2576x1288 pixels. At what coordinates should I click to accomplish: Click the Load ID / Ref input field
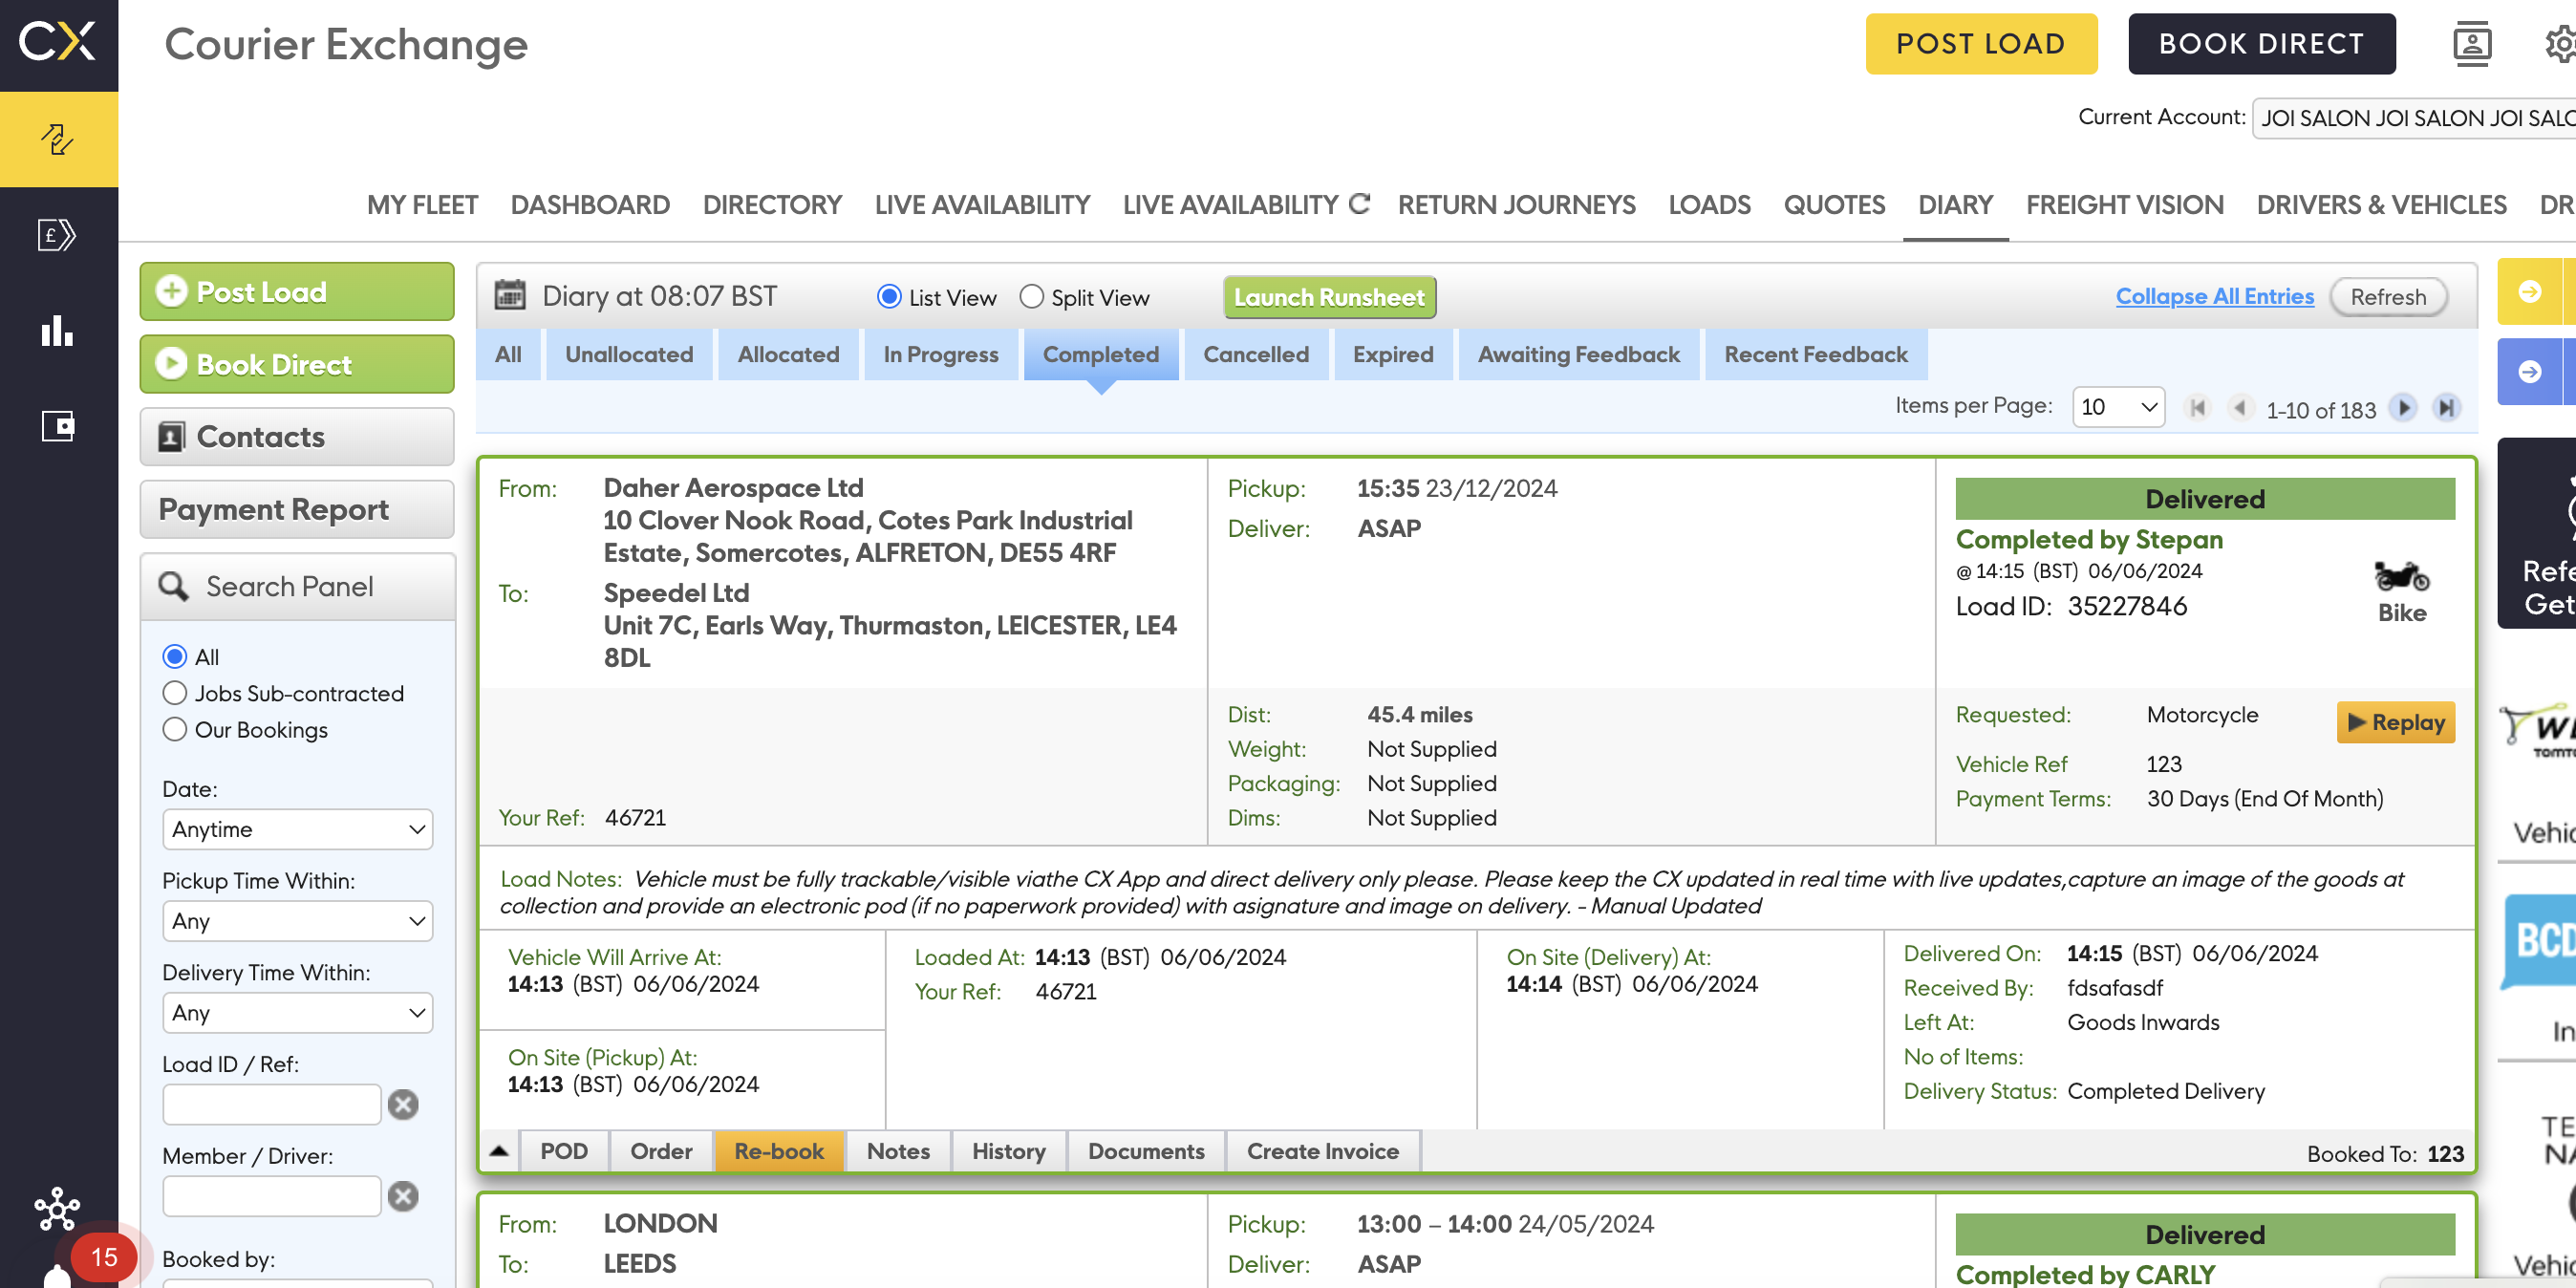coord(272,1104)
